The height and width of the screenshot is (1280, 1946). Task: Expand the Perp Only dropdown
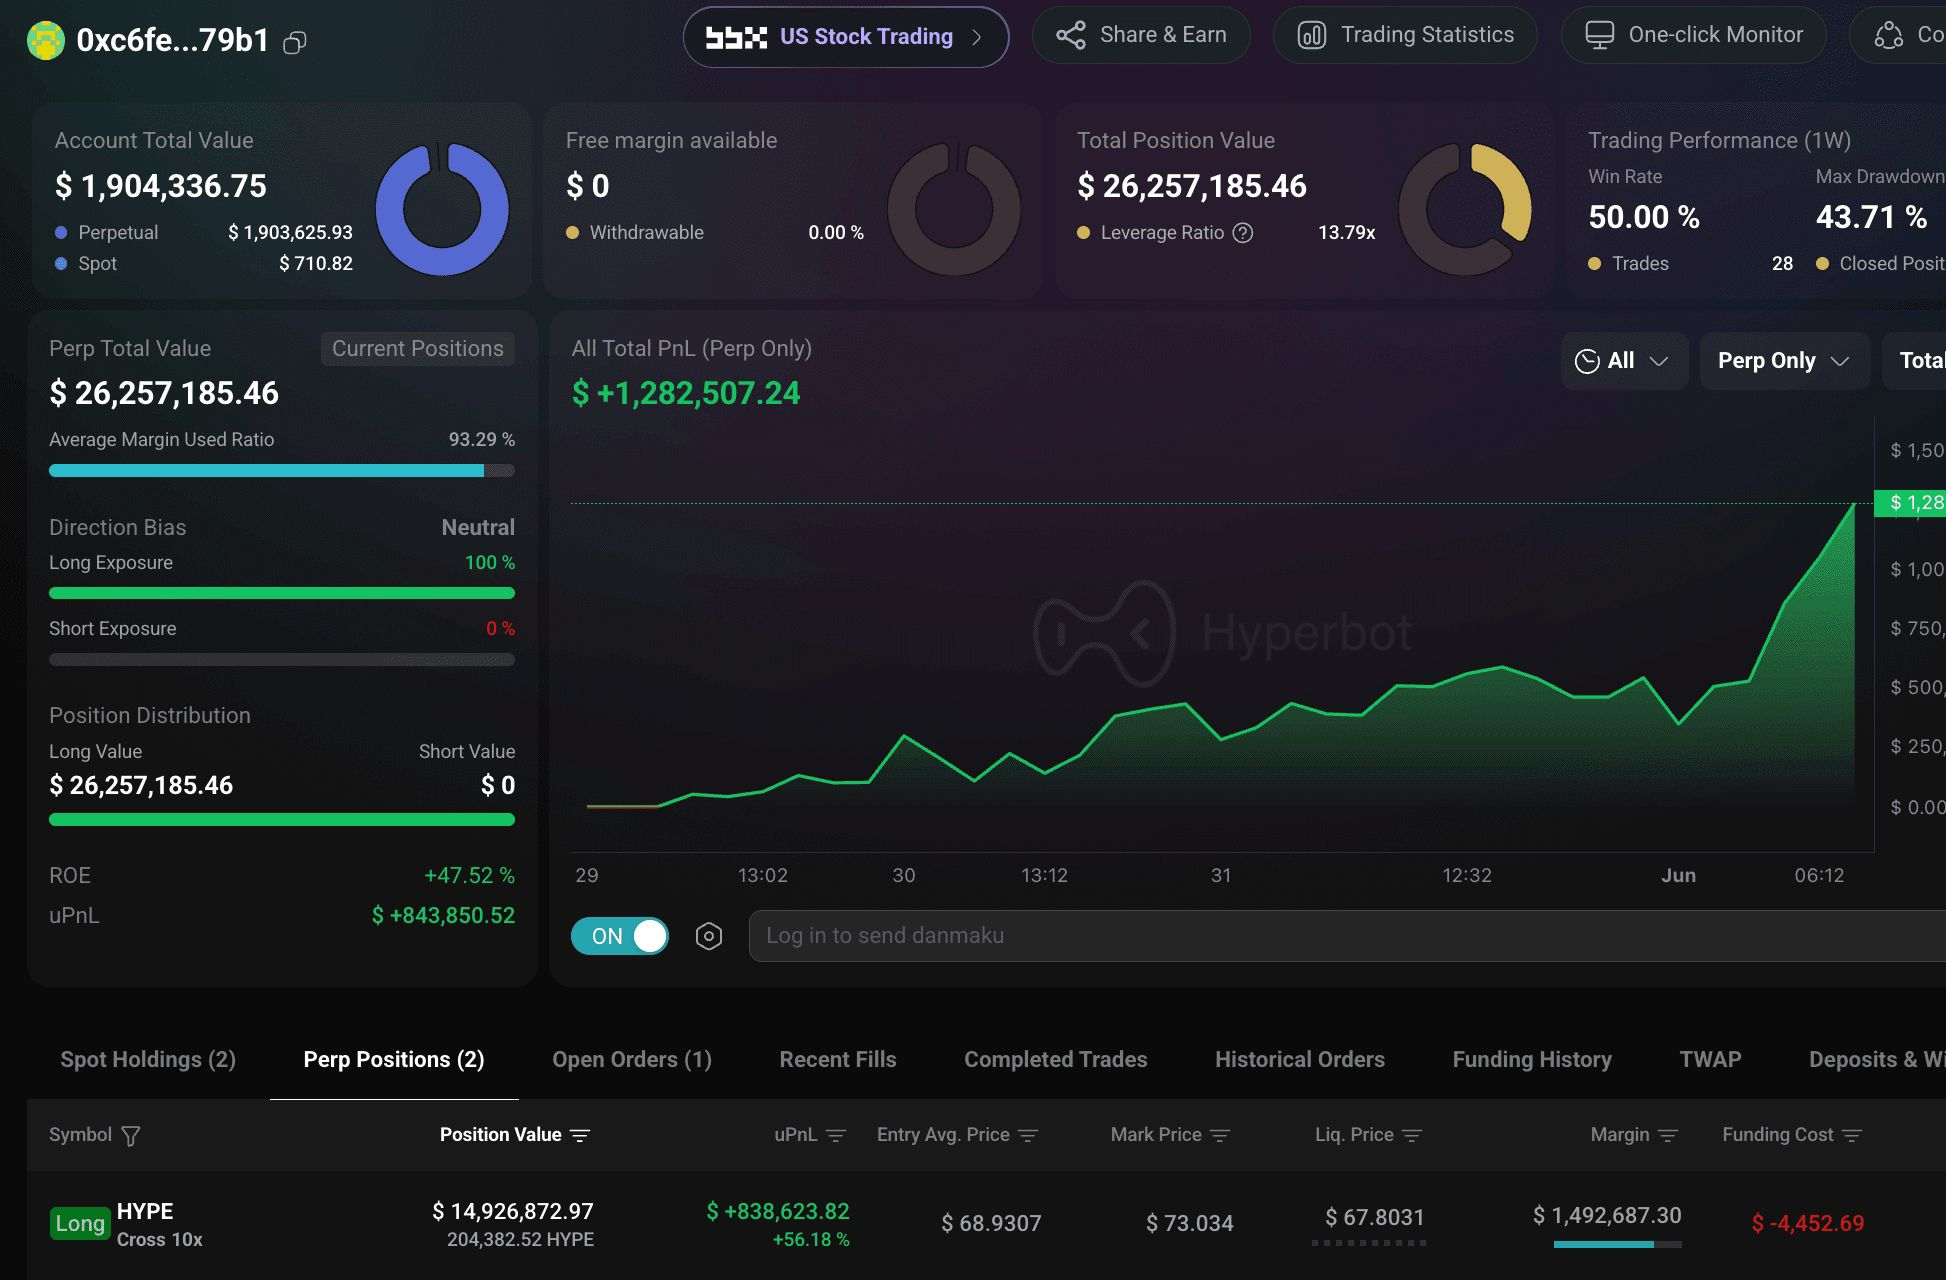[x=1784, y=361]
